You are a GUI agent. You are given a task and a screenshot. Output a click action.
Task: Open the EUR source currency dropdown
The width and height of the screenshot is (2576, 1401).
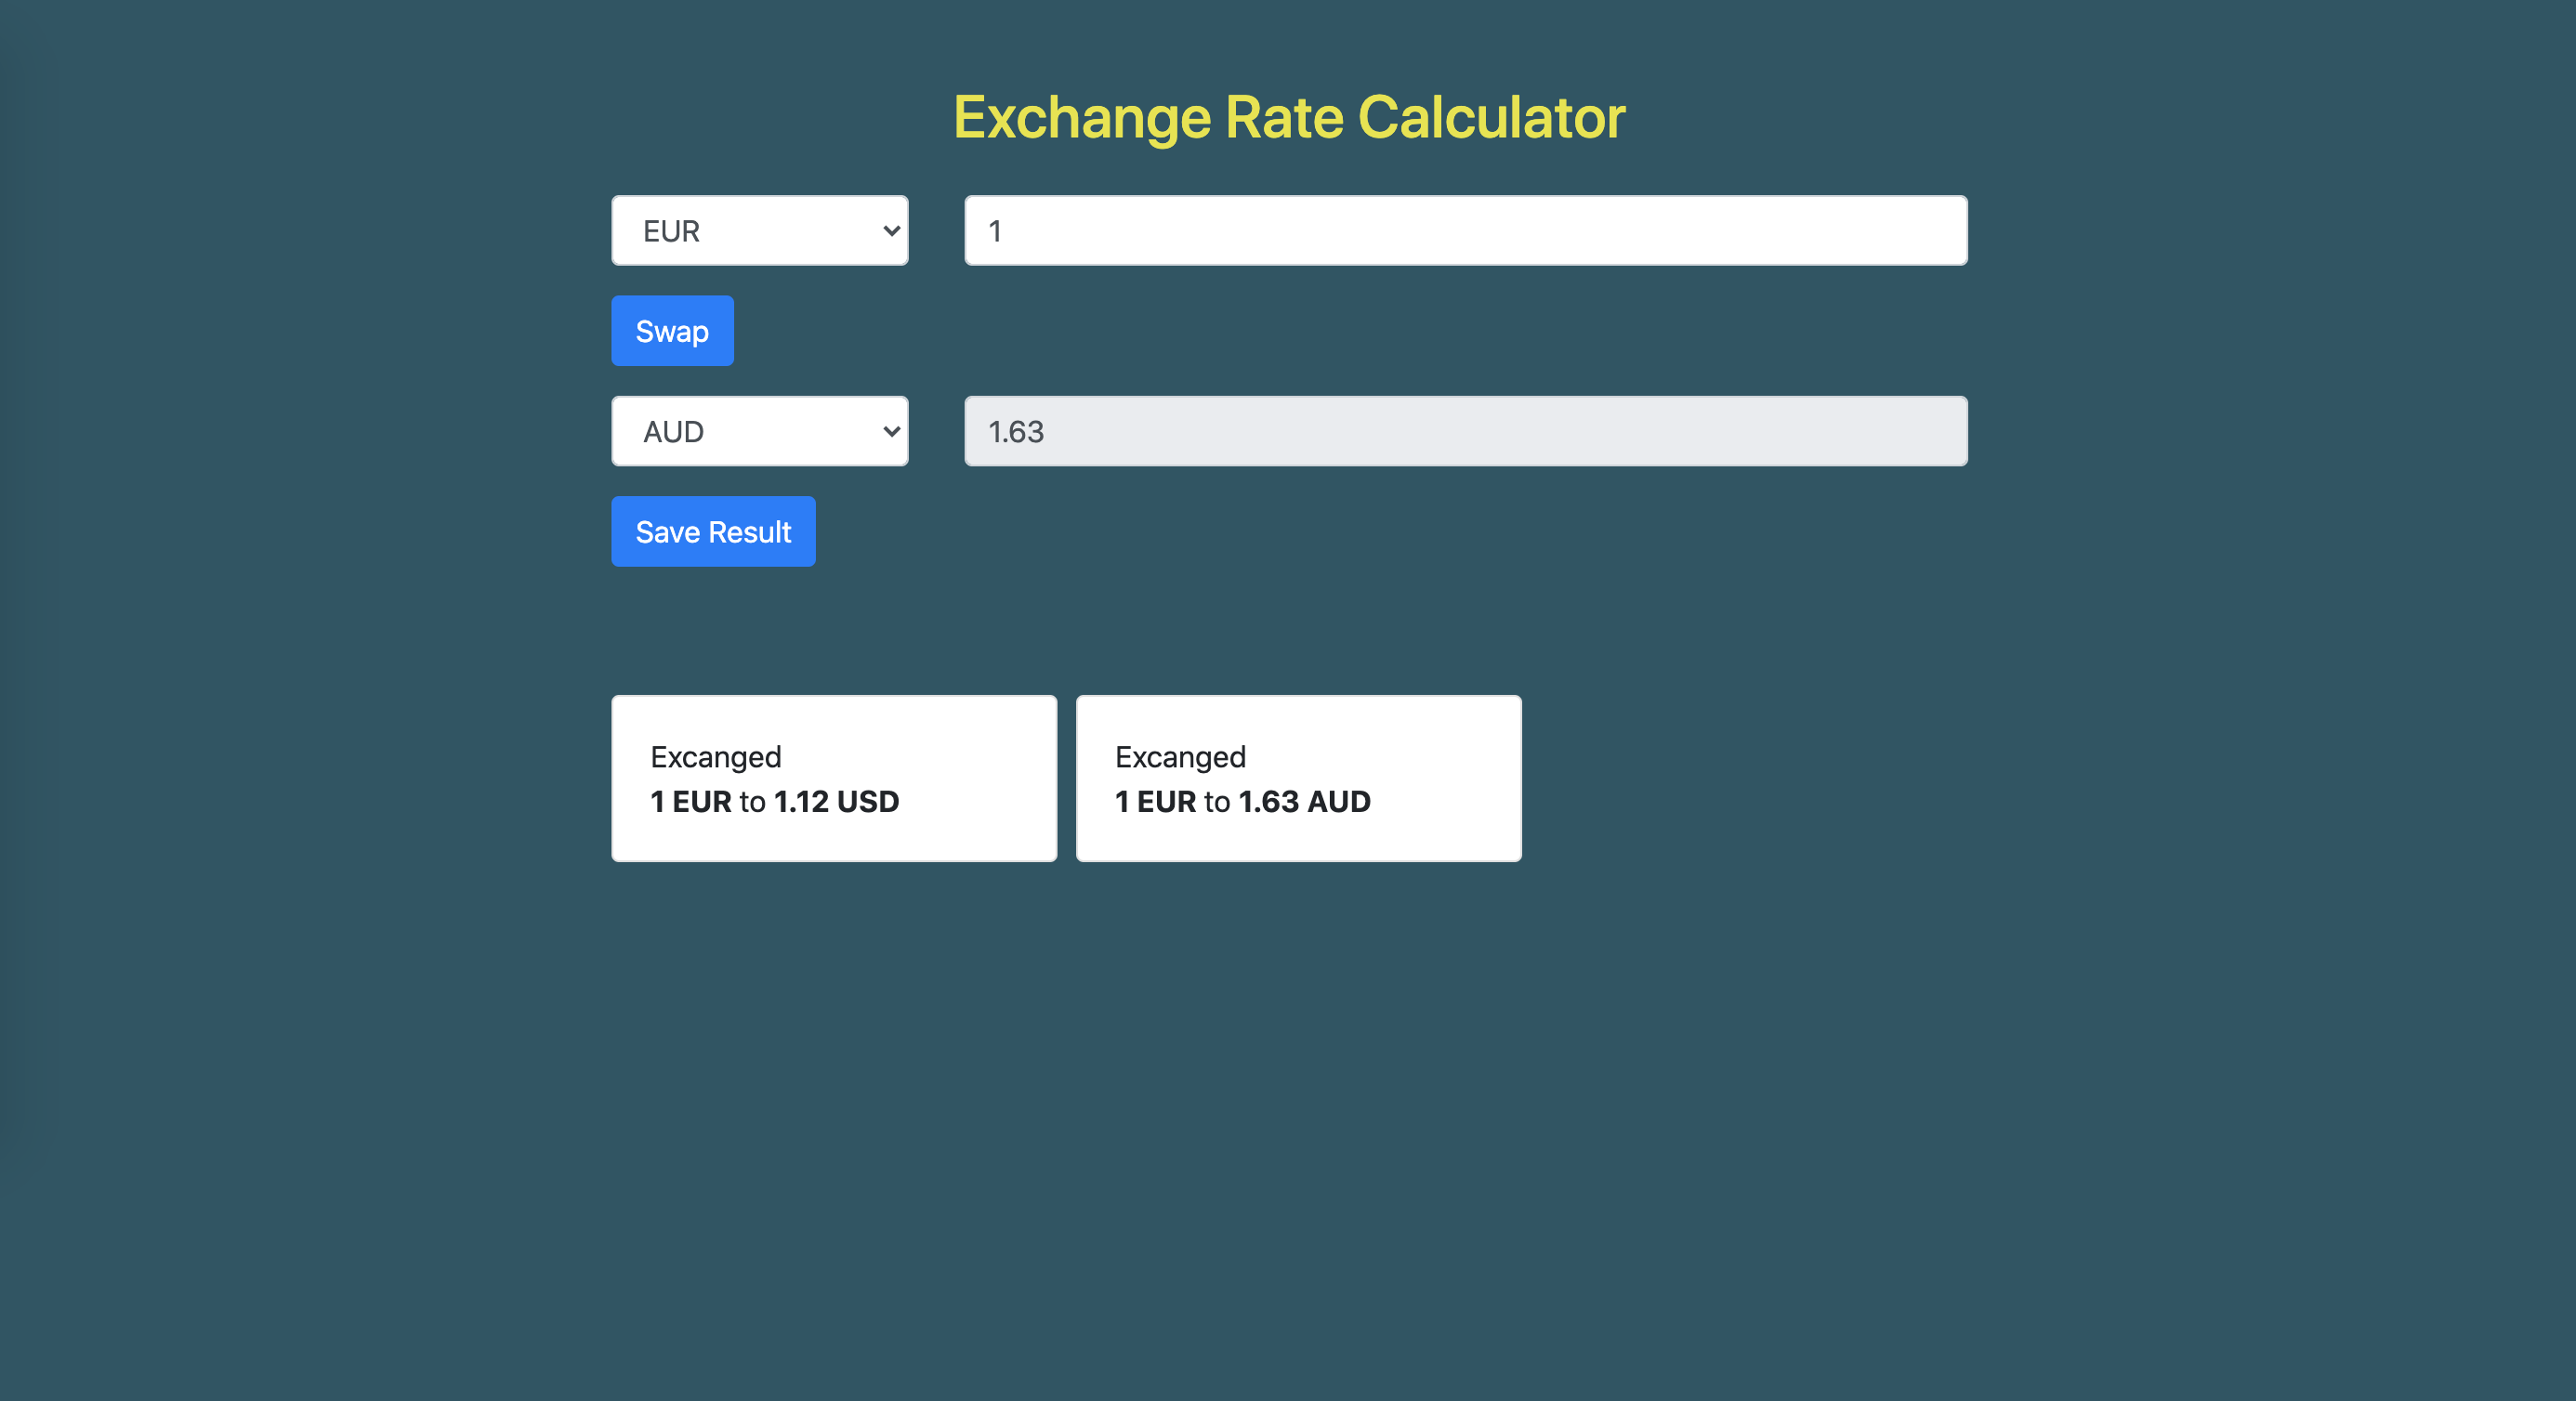coord(760,231)
